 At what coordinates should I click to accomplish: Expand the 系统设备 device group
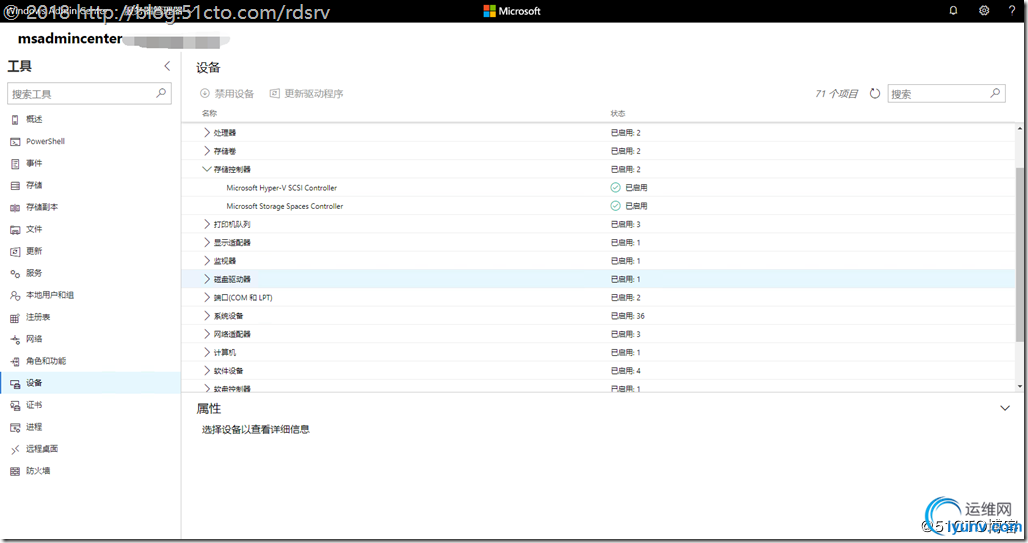tap(207, 316)
